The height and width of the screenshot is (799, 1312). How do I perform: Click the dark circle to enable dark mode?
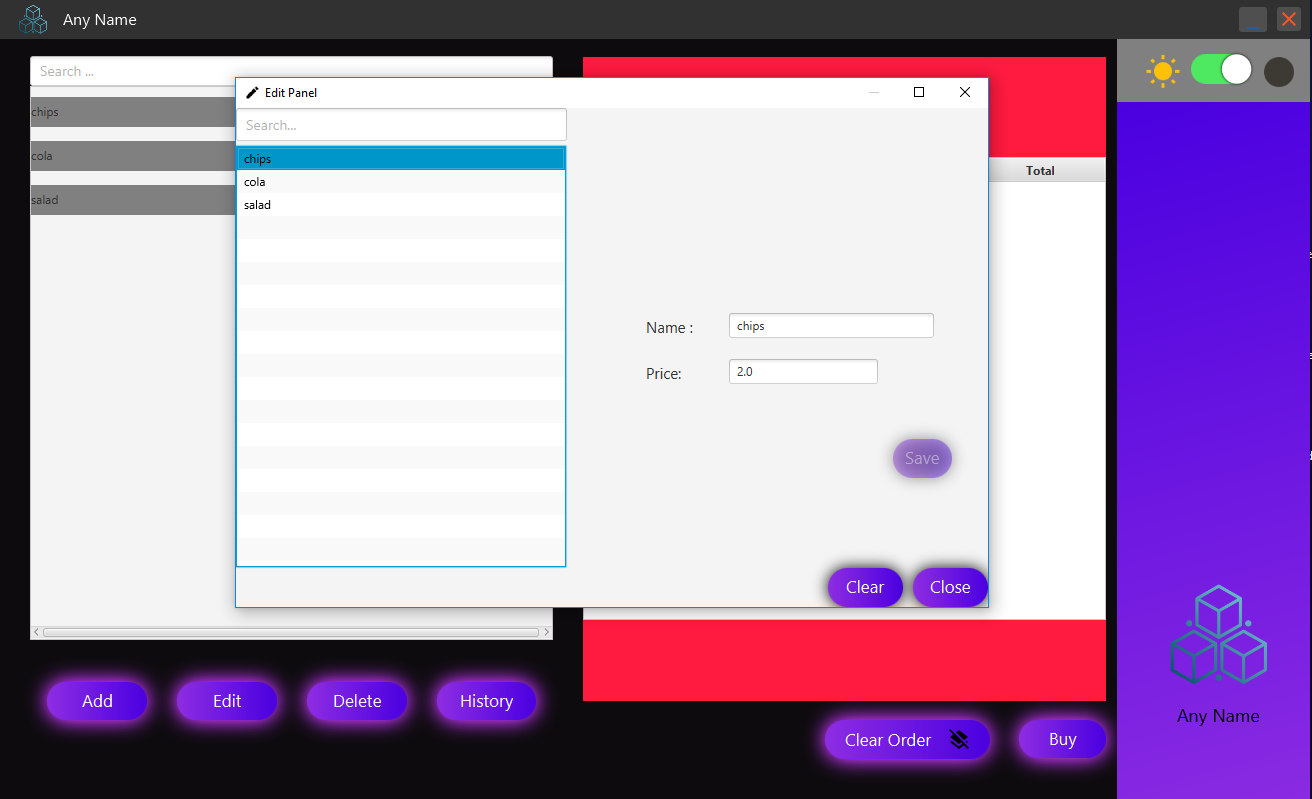(1278, 70)
